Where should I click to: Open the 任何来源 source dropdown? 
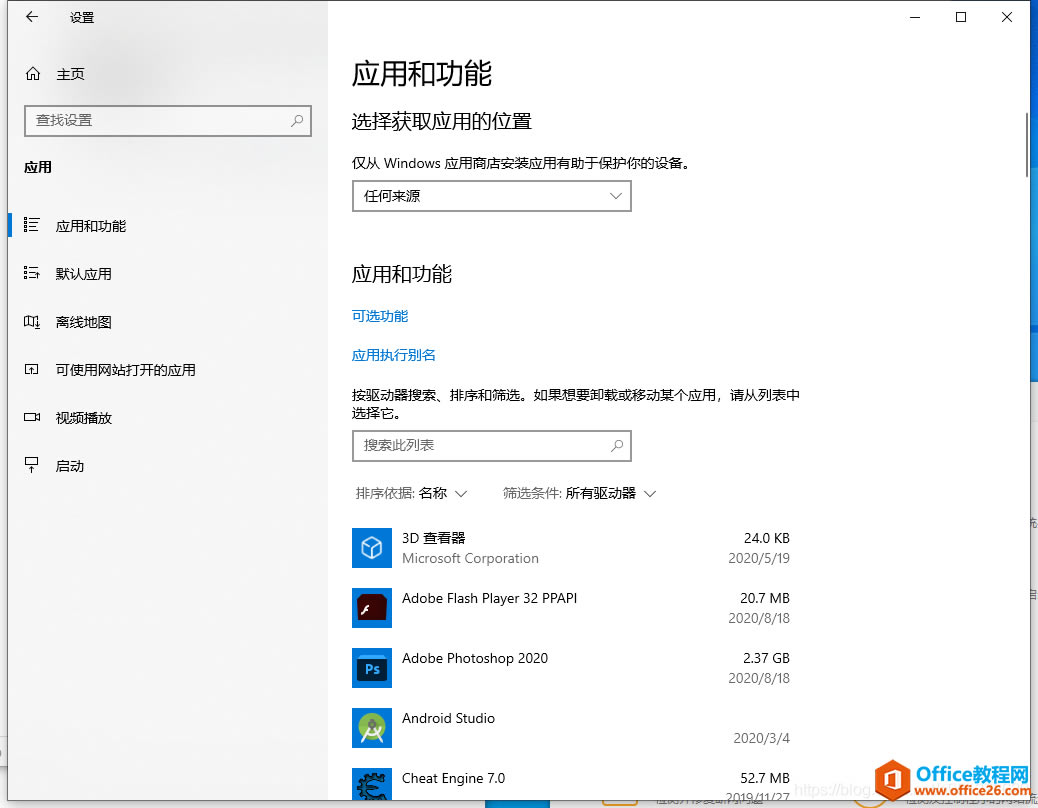(x=491, y=196)
